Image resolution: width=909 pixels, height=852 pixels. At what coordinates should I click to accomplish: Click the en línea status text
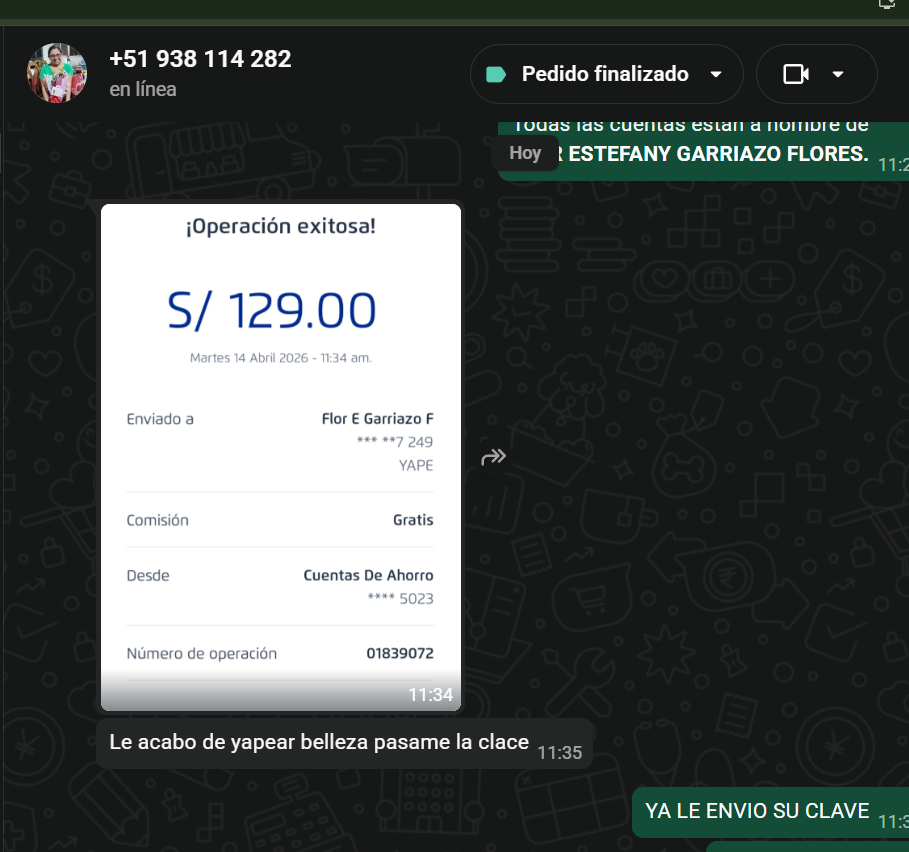coord(143,89)
